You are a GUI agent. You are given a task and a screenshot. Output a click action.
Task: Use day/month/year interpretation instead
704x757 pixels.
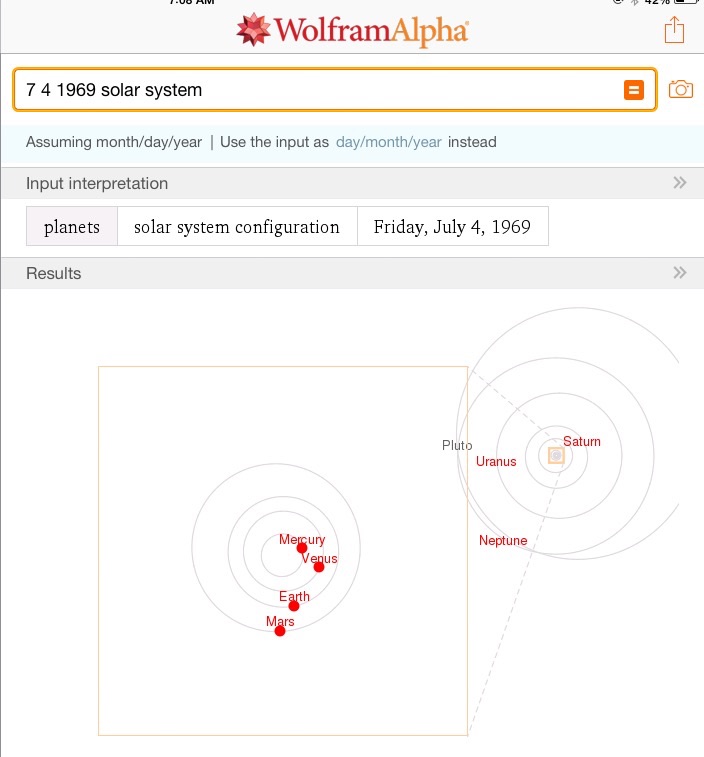pyautogui.click(x=389, y=142)
